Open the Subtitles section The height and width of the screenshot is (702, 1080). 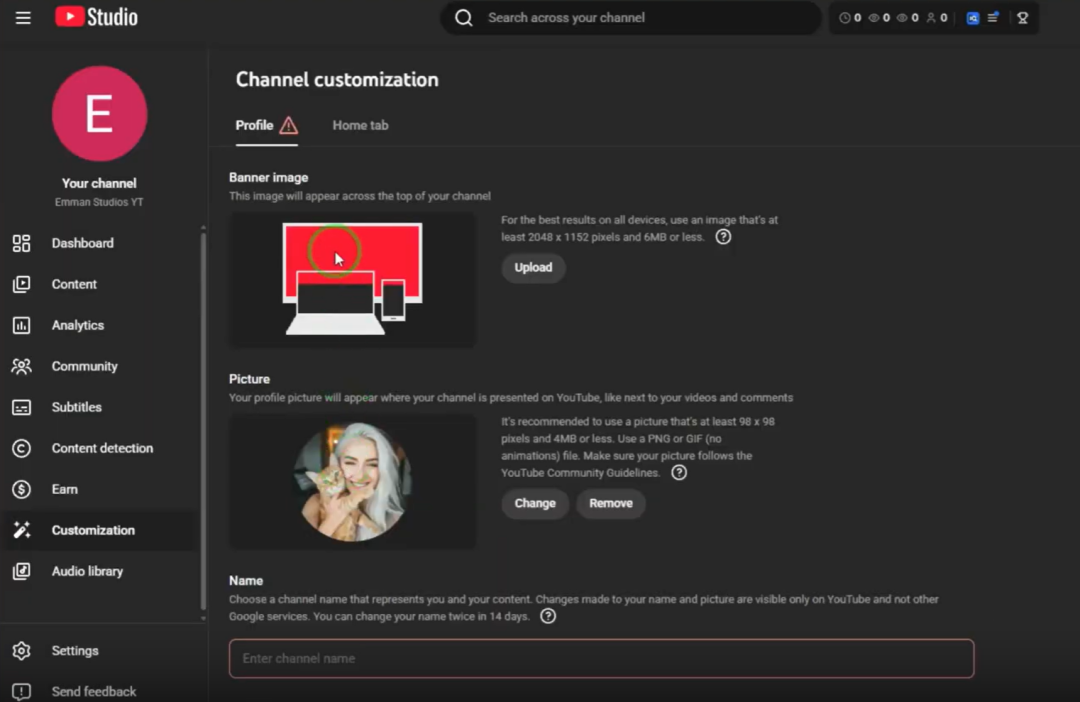tap(76, 407)
